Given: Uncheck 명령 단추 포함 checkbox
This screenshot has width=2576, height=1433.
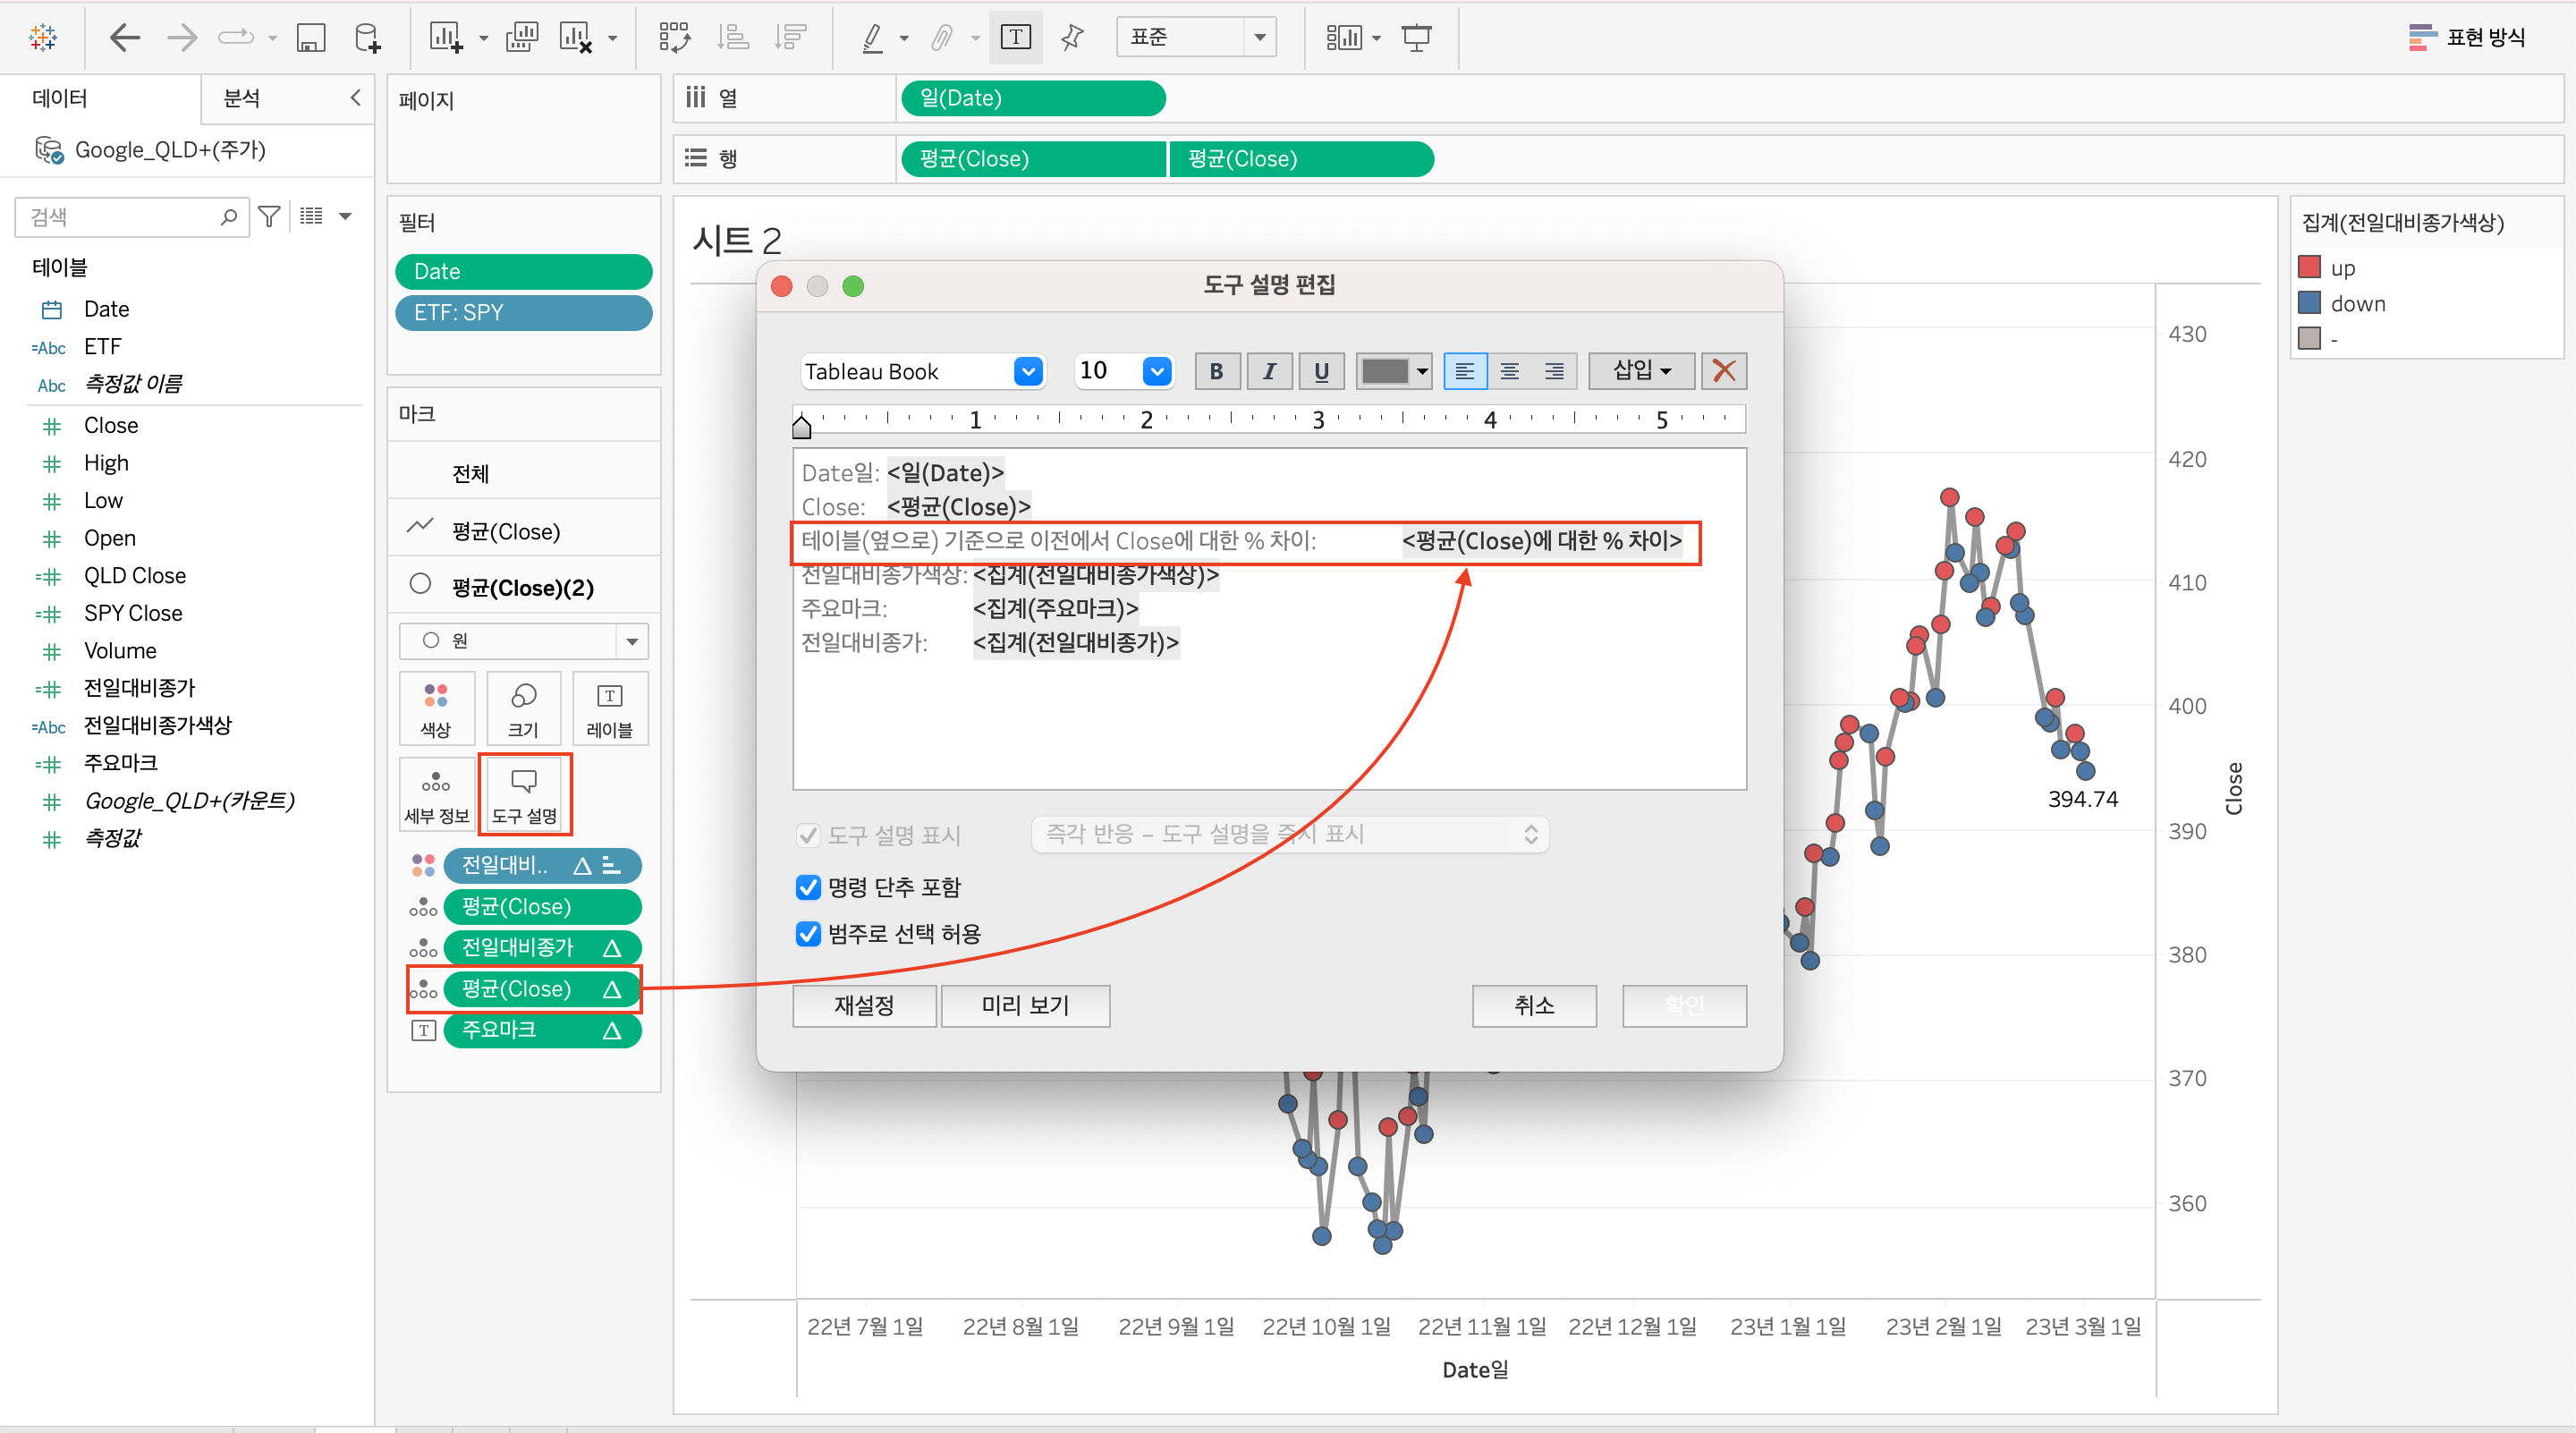Looking at the screenshot, I should pyautogui.click(x=808, y=887).
